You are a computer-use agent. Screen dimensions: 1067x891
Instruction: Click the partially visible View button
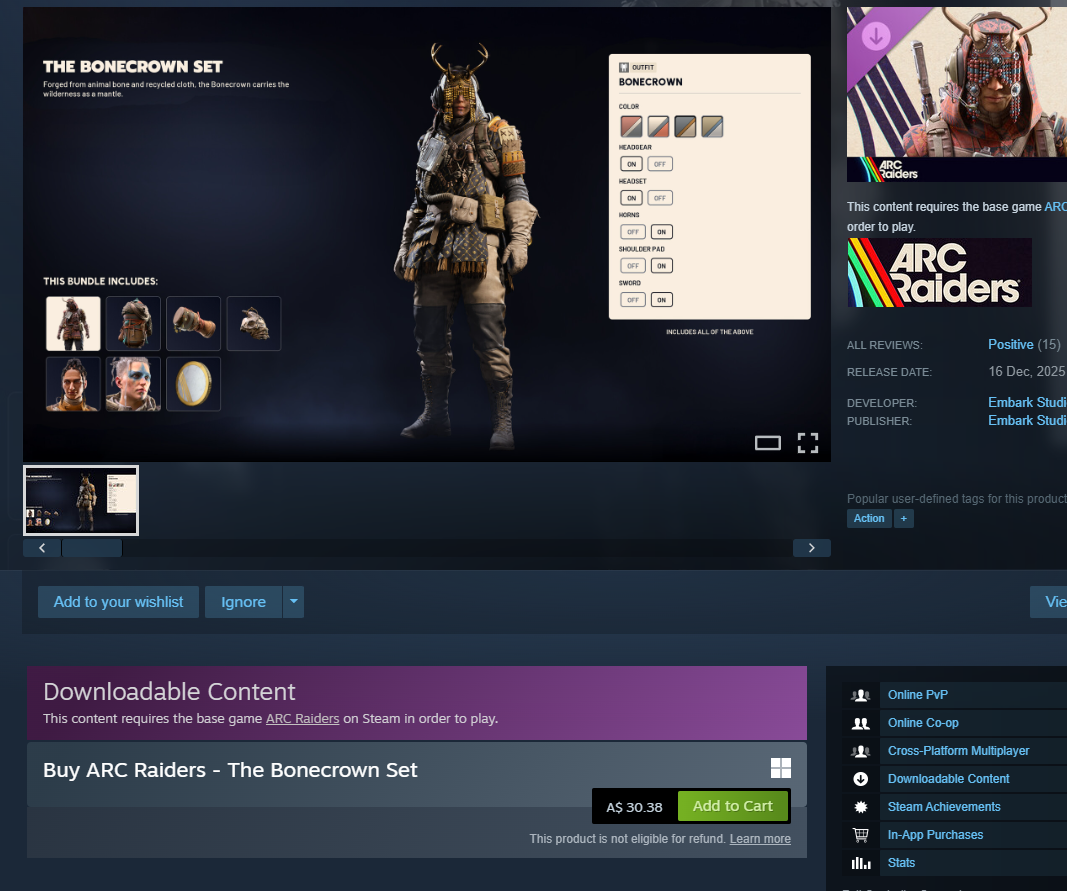(x=1049, y=602)
